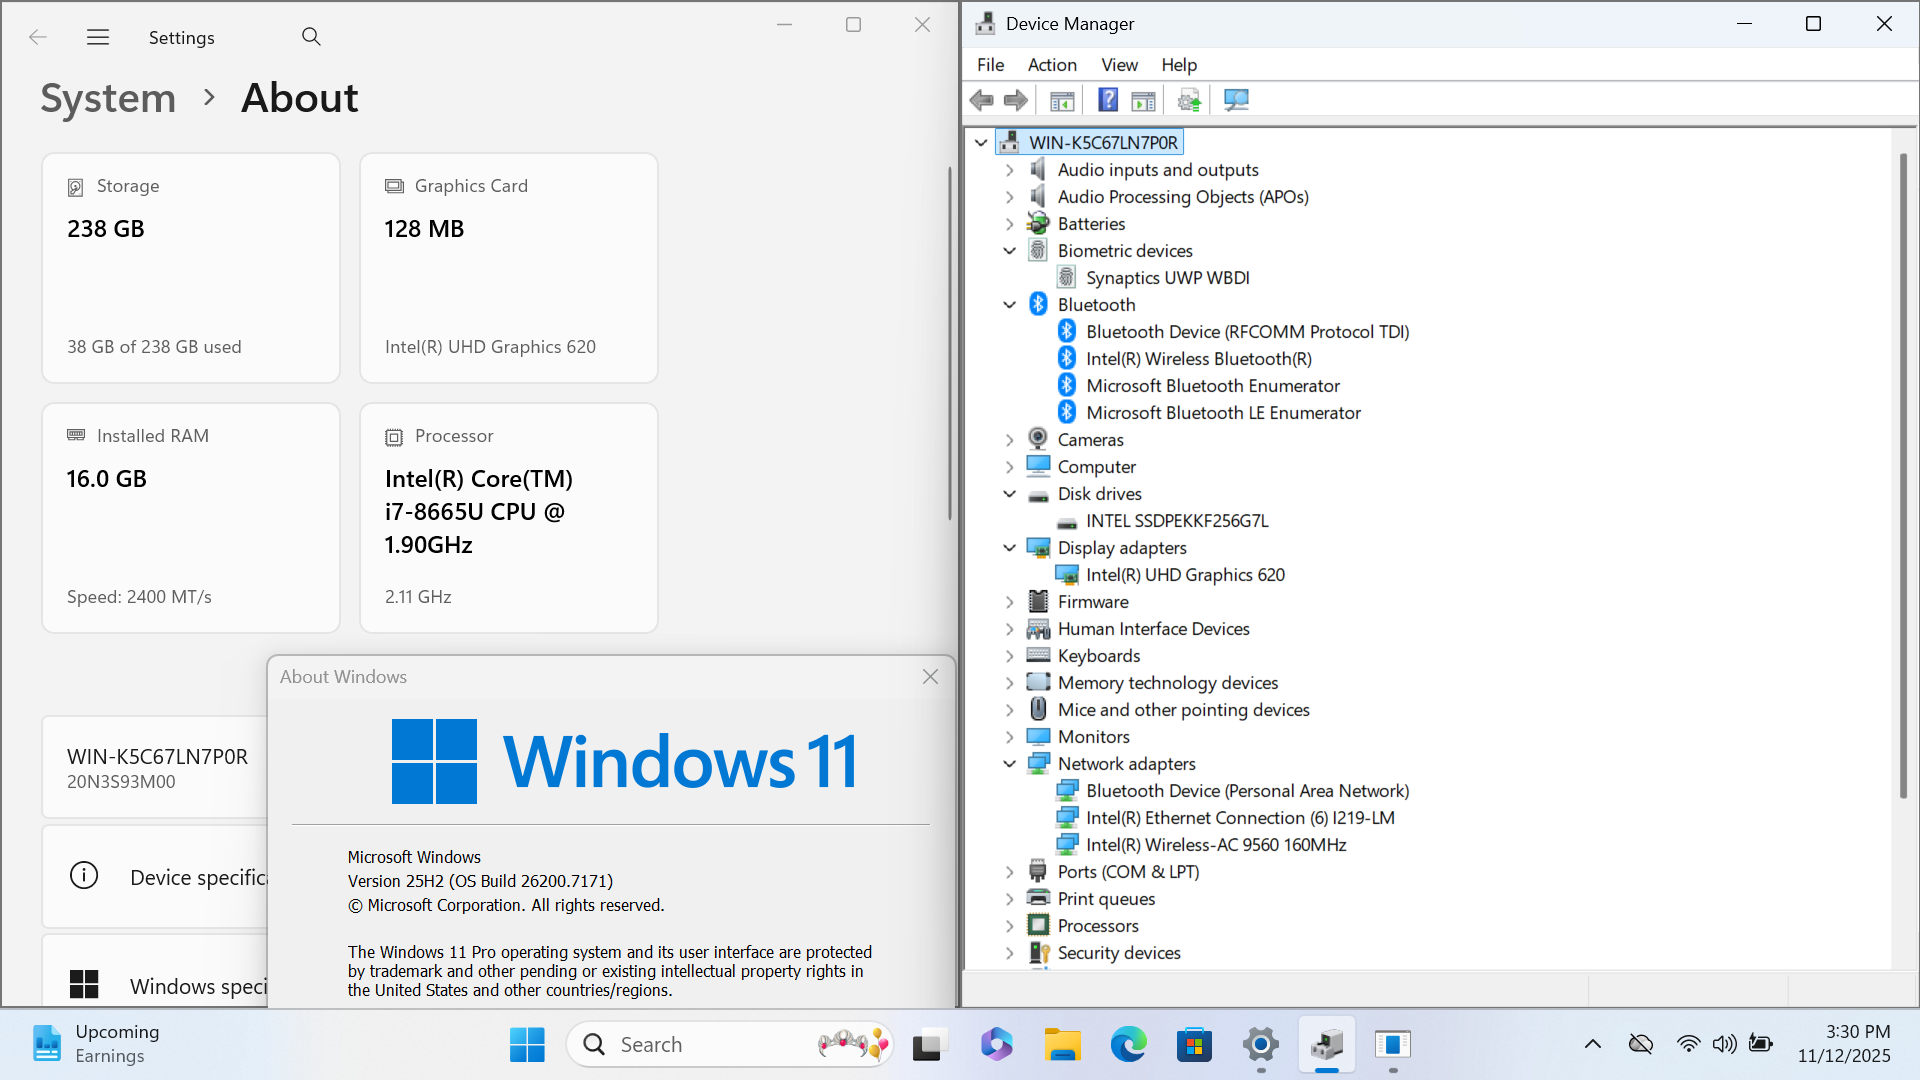Select Intel(R) Wireless Bluetooth(R) device
This screenshot has width=1920, height=1080.
[1198, 359]
